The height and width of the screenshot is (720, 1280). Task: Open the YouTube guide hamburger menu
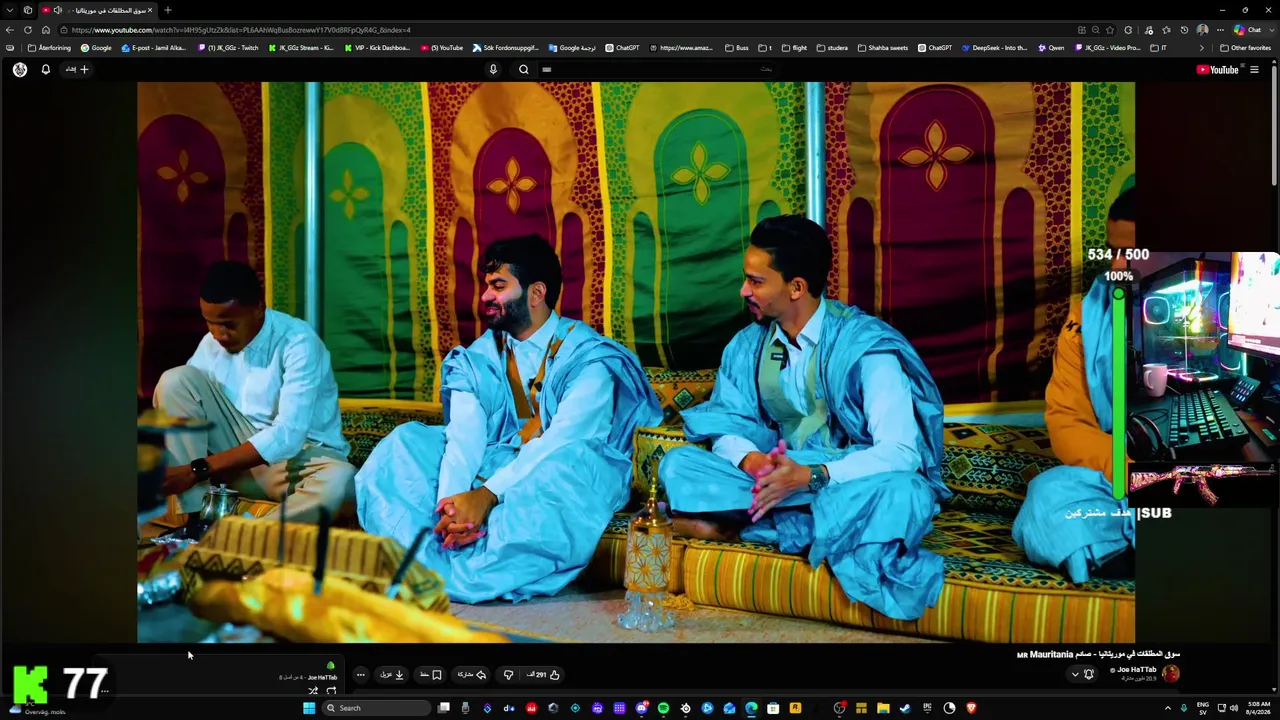point(1254,69)
